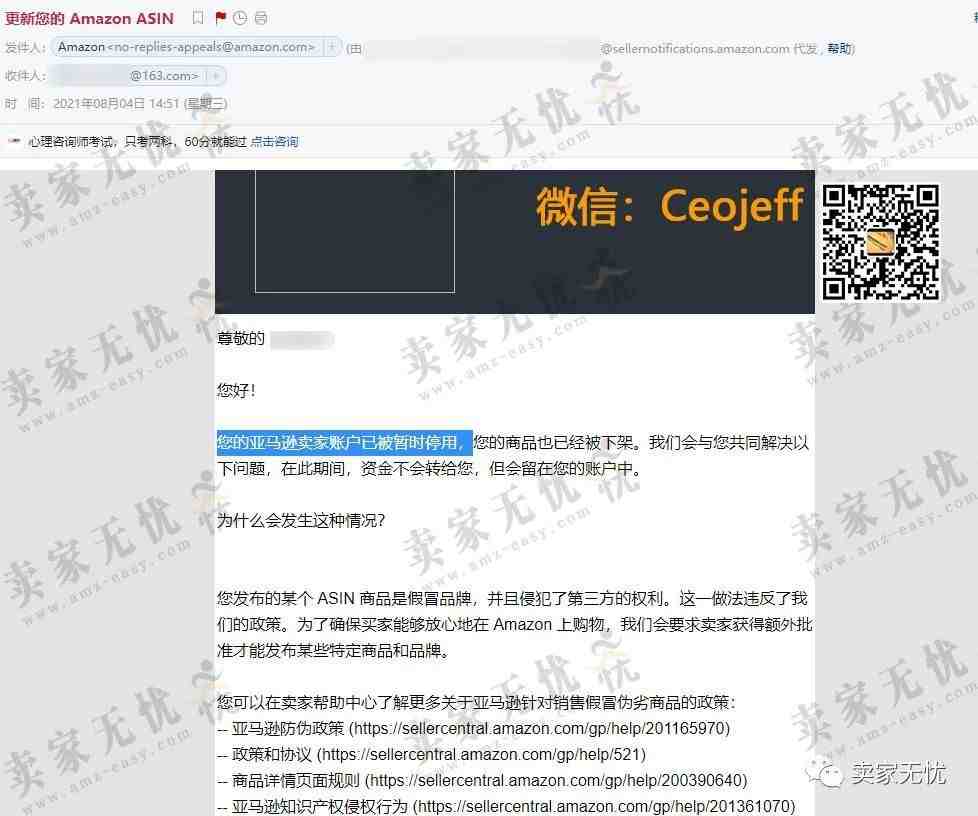Click the plus button beside the Amazon sender
Image resolution: width=978 pixels, height=816 pixels.
coord(332,47)
